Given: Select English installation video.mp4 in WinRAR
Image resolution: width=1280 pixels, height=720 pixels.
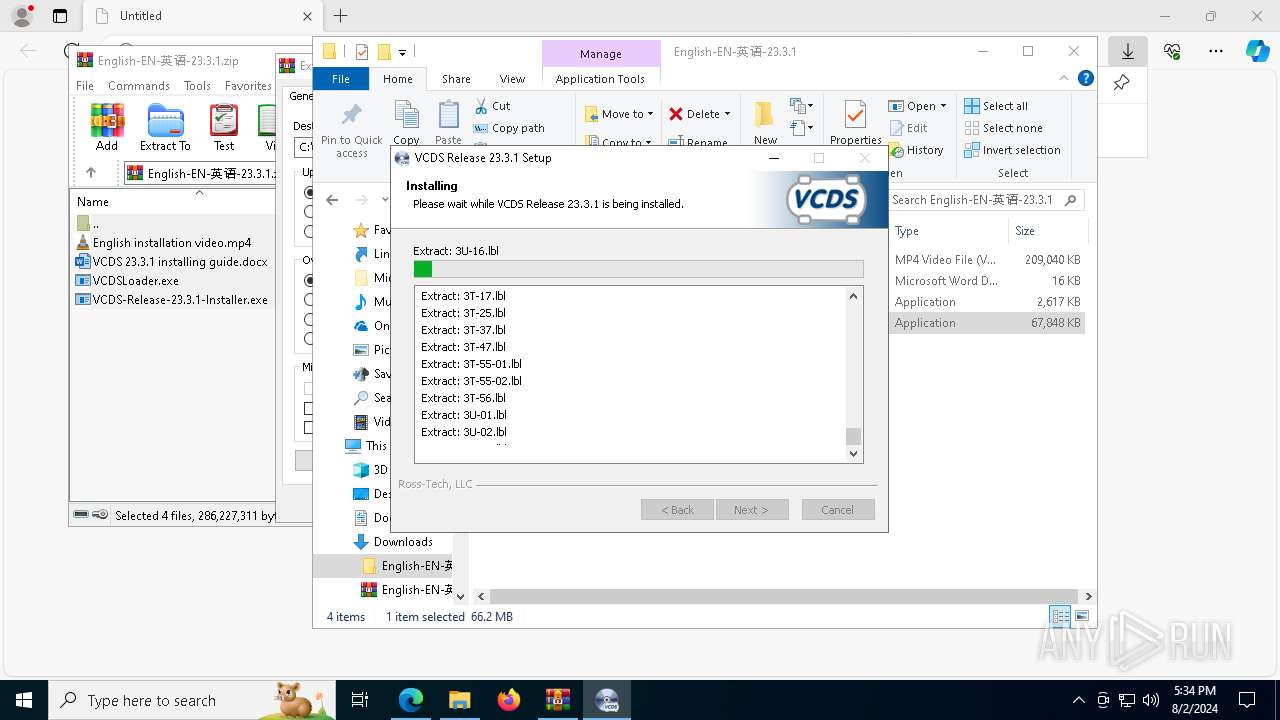Looking at the screenshot, I should [172, 243].
